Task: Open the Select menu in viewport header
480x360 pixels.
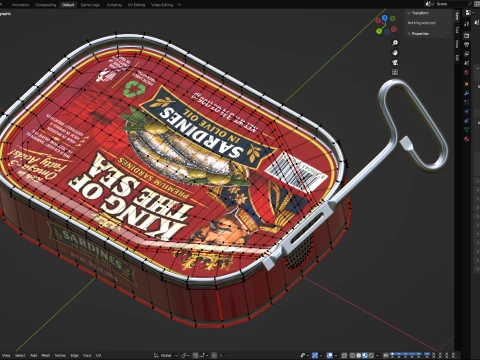Action: [x=20, y=355]
